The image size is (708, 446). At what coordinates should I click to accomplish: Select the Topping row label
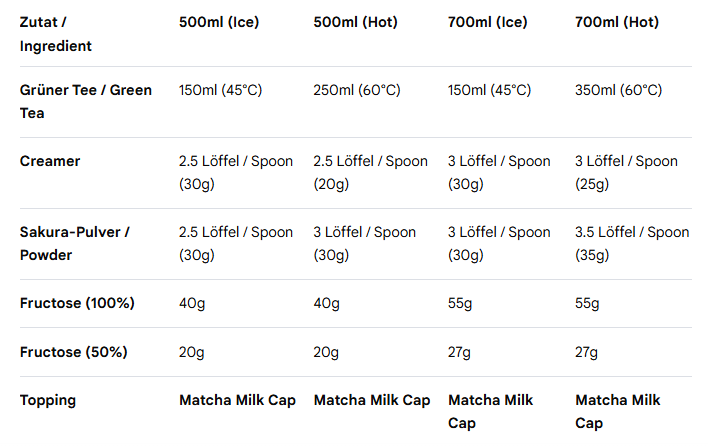click(48, 400)
